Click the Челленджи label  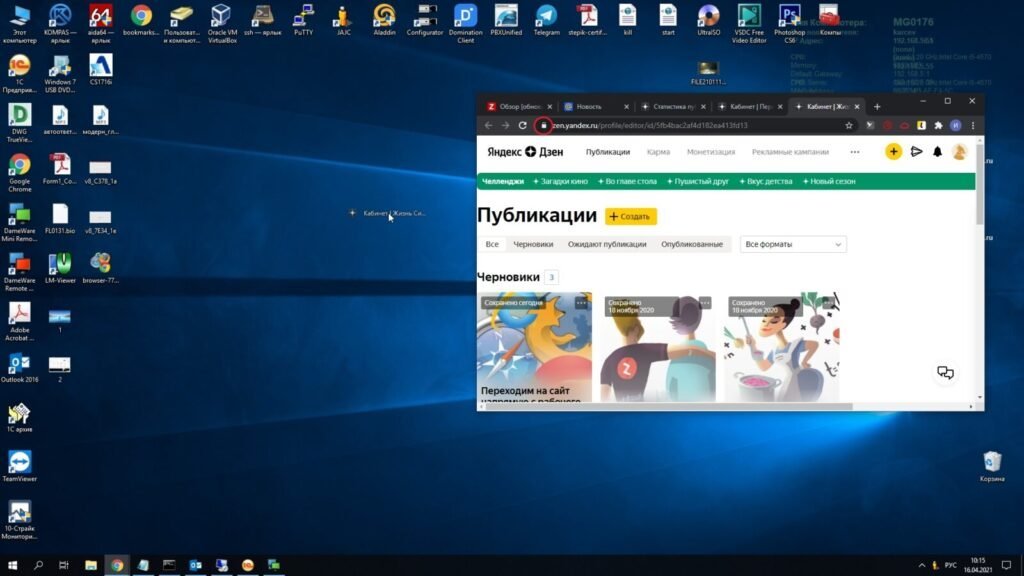pyautogui.click(x=503, y=182)
